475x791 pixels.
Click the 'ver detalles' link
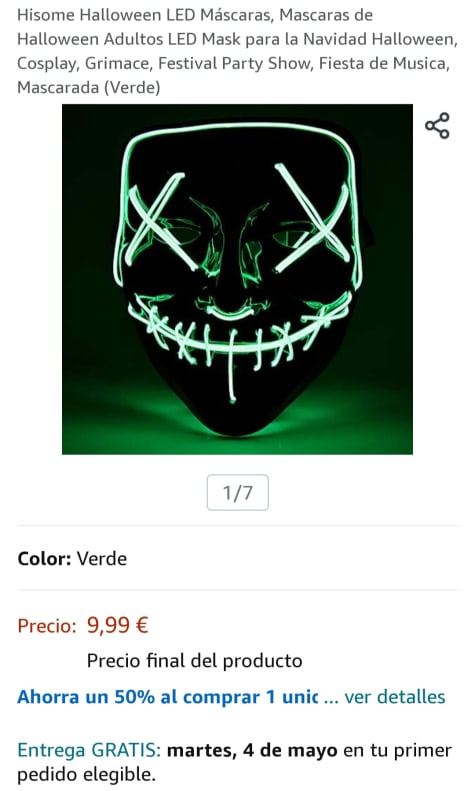395,697
